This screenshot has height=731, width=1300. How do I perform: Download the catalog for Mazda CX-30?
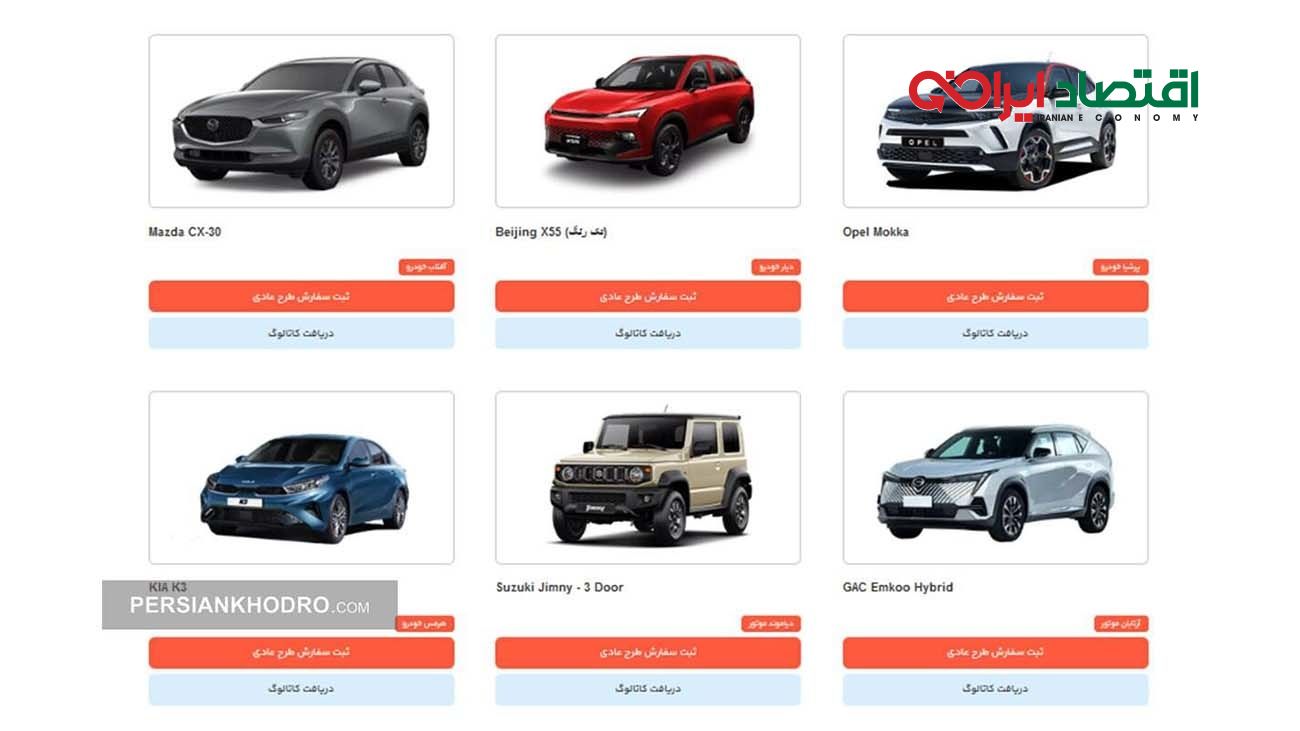[x=301, y=333]
